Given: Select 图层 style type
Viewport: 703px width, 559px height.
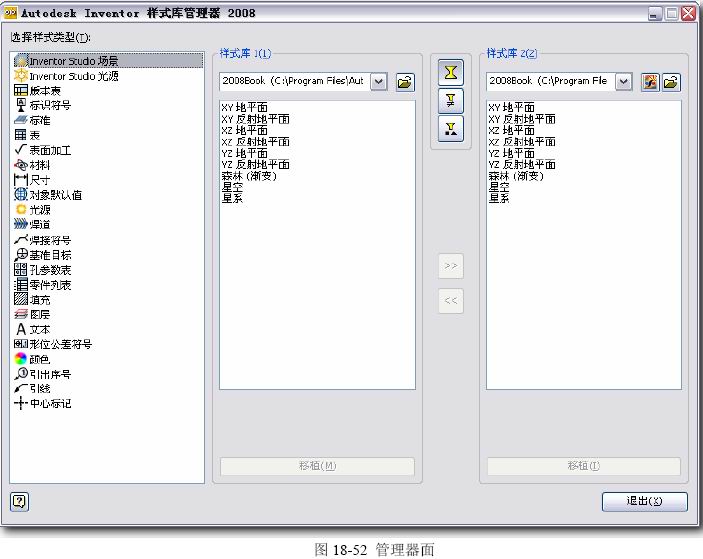Looking at the screenshot, I should (x=32, y=314).
